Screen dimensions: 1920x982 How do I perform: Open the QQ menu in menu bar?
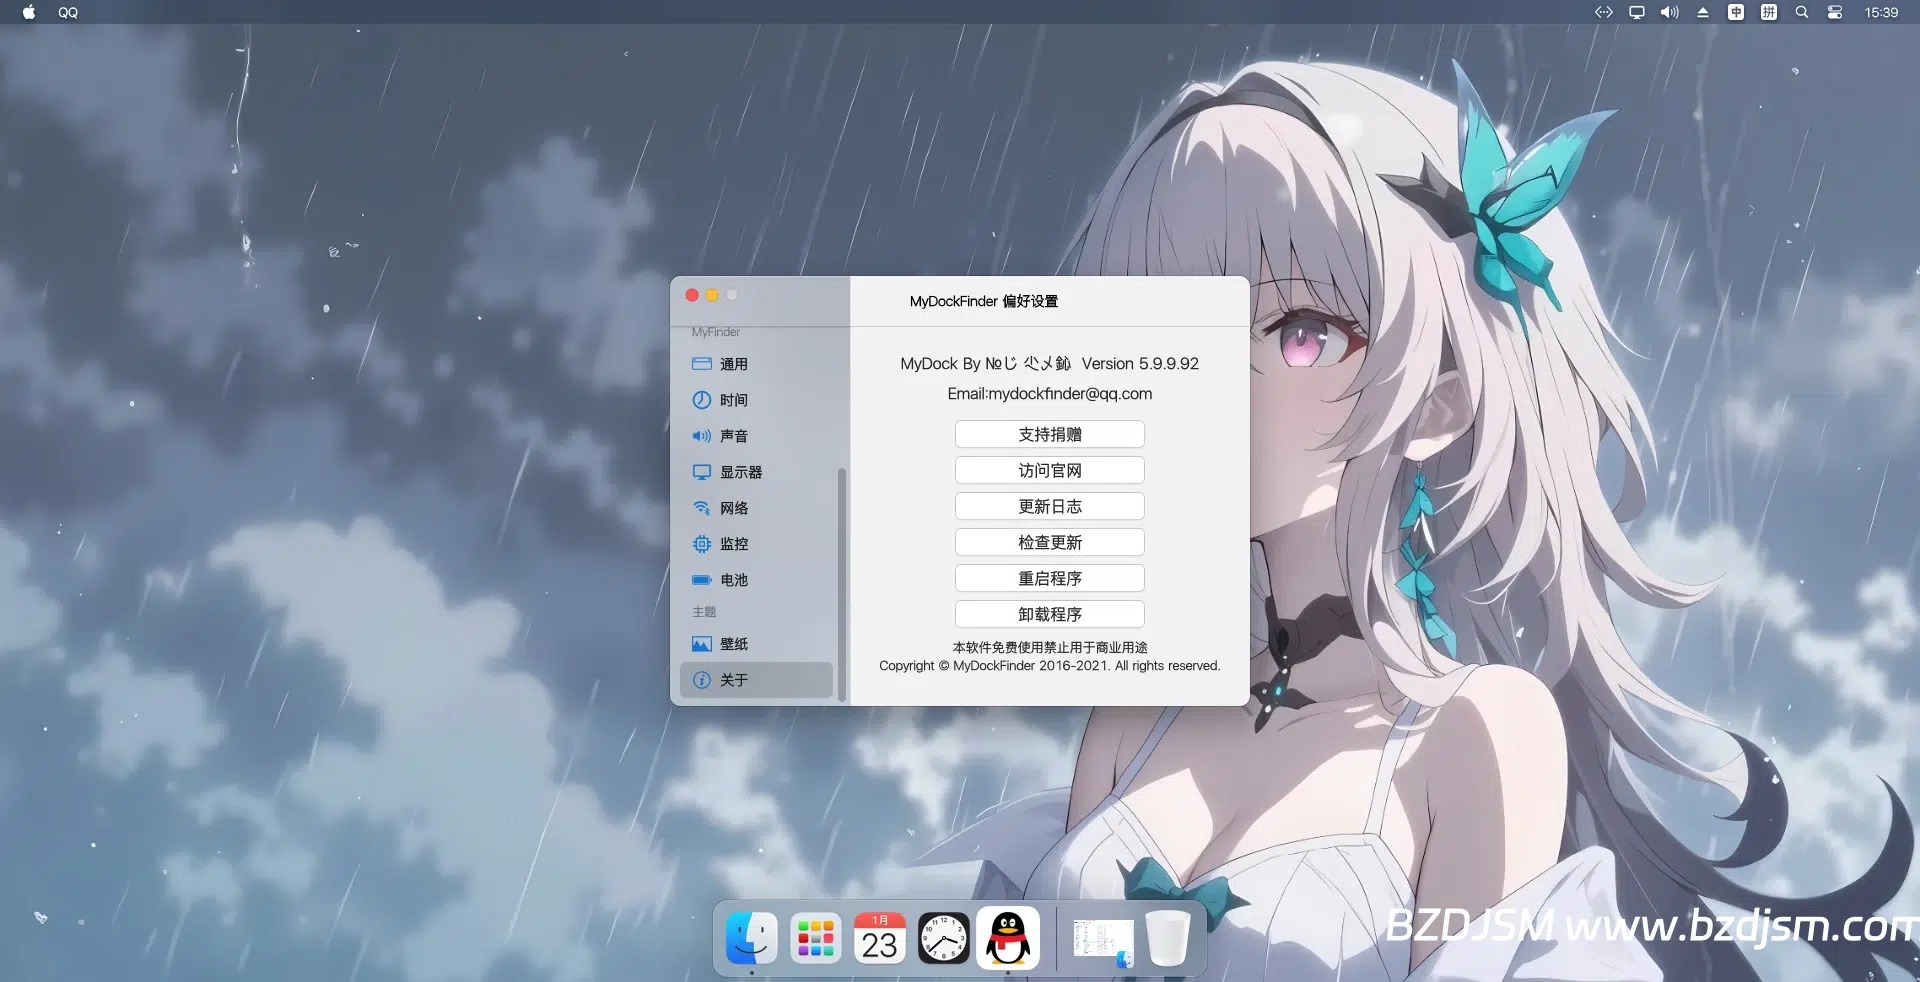pos(68,13)
